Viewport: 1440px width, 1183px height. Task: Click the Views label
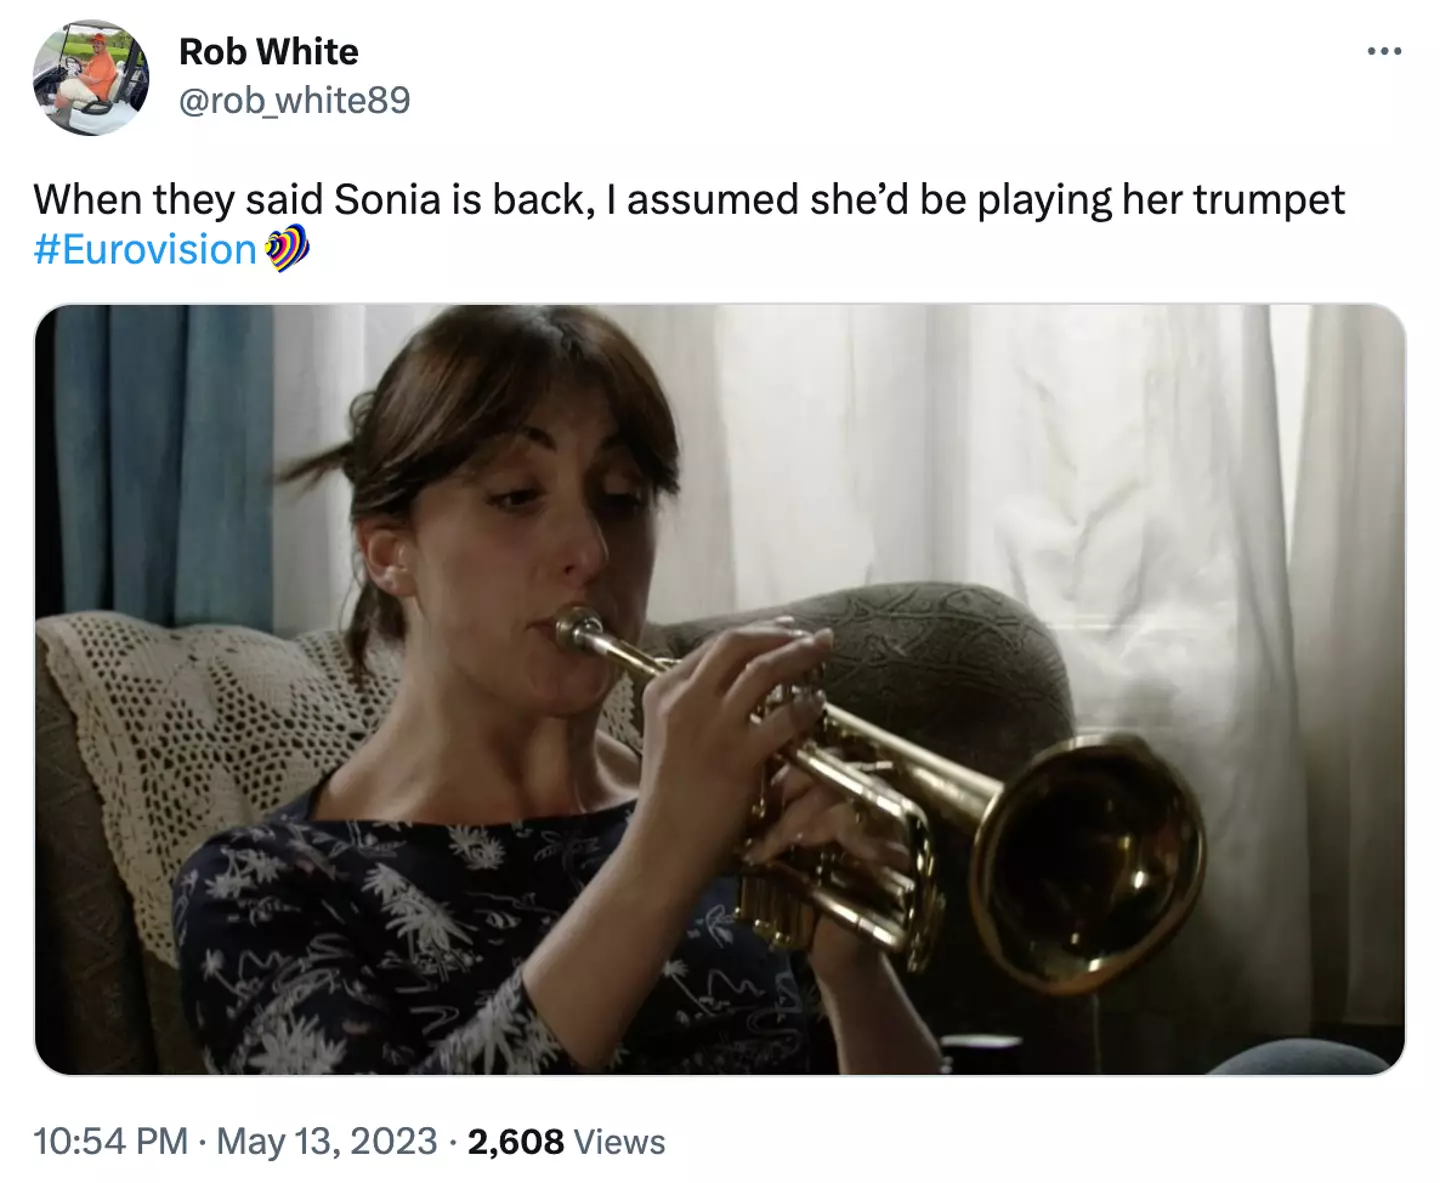[620, 1141]
